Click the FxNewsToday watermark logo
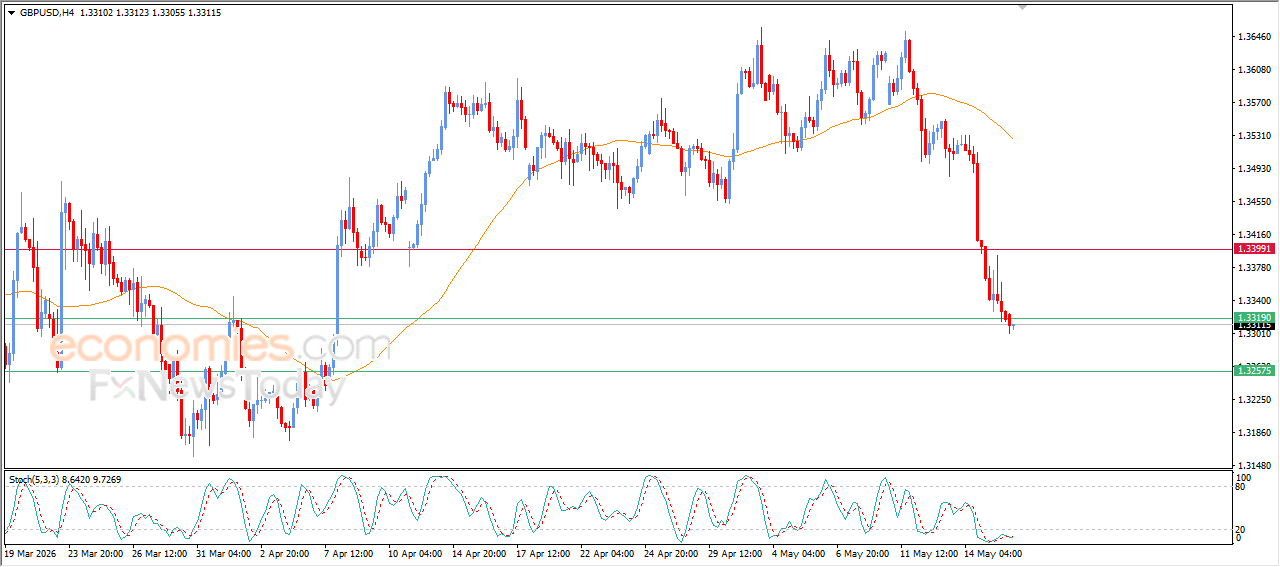Screen dimensions: 1280x567 point(217,386)
